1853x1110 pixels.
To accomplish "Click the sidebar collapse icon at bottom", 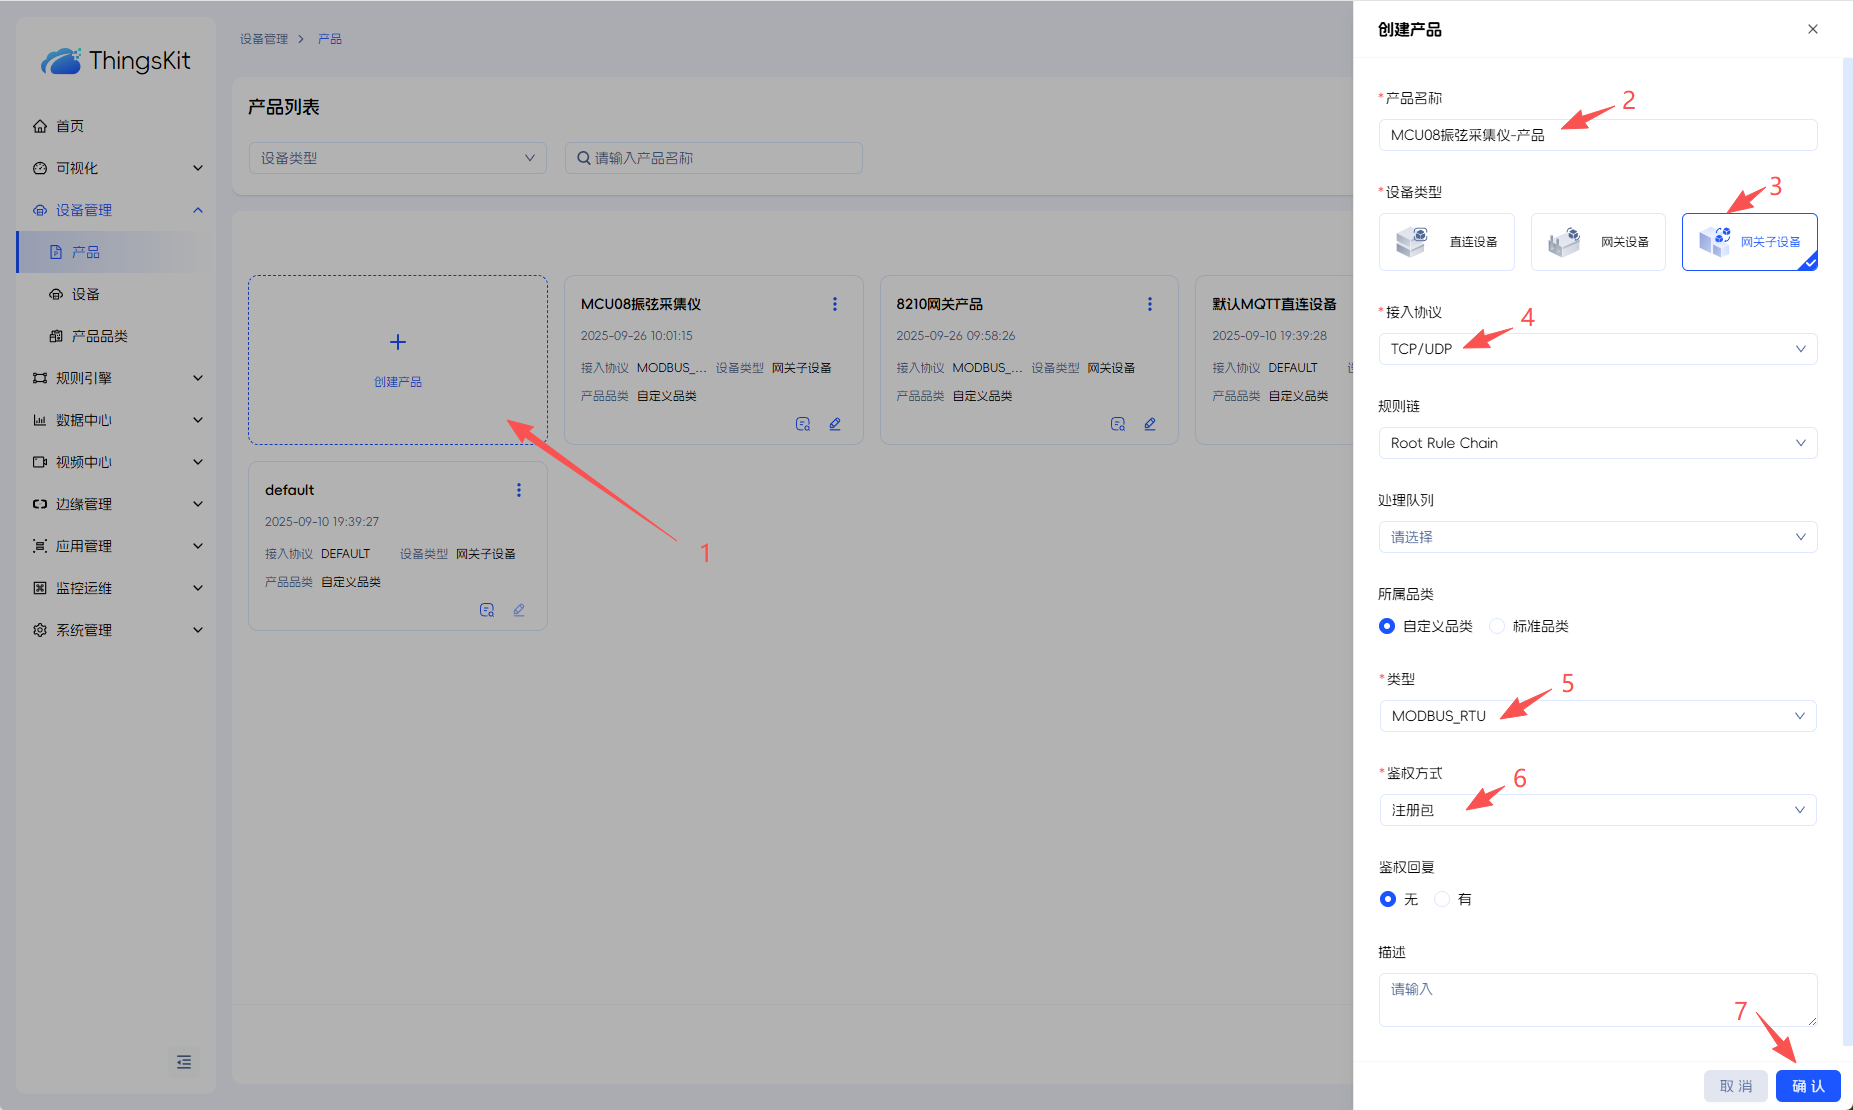I will [184, 1062].
